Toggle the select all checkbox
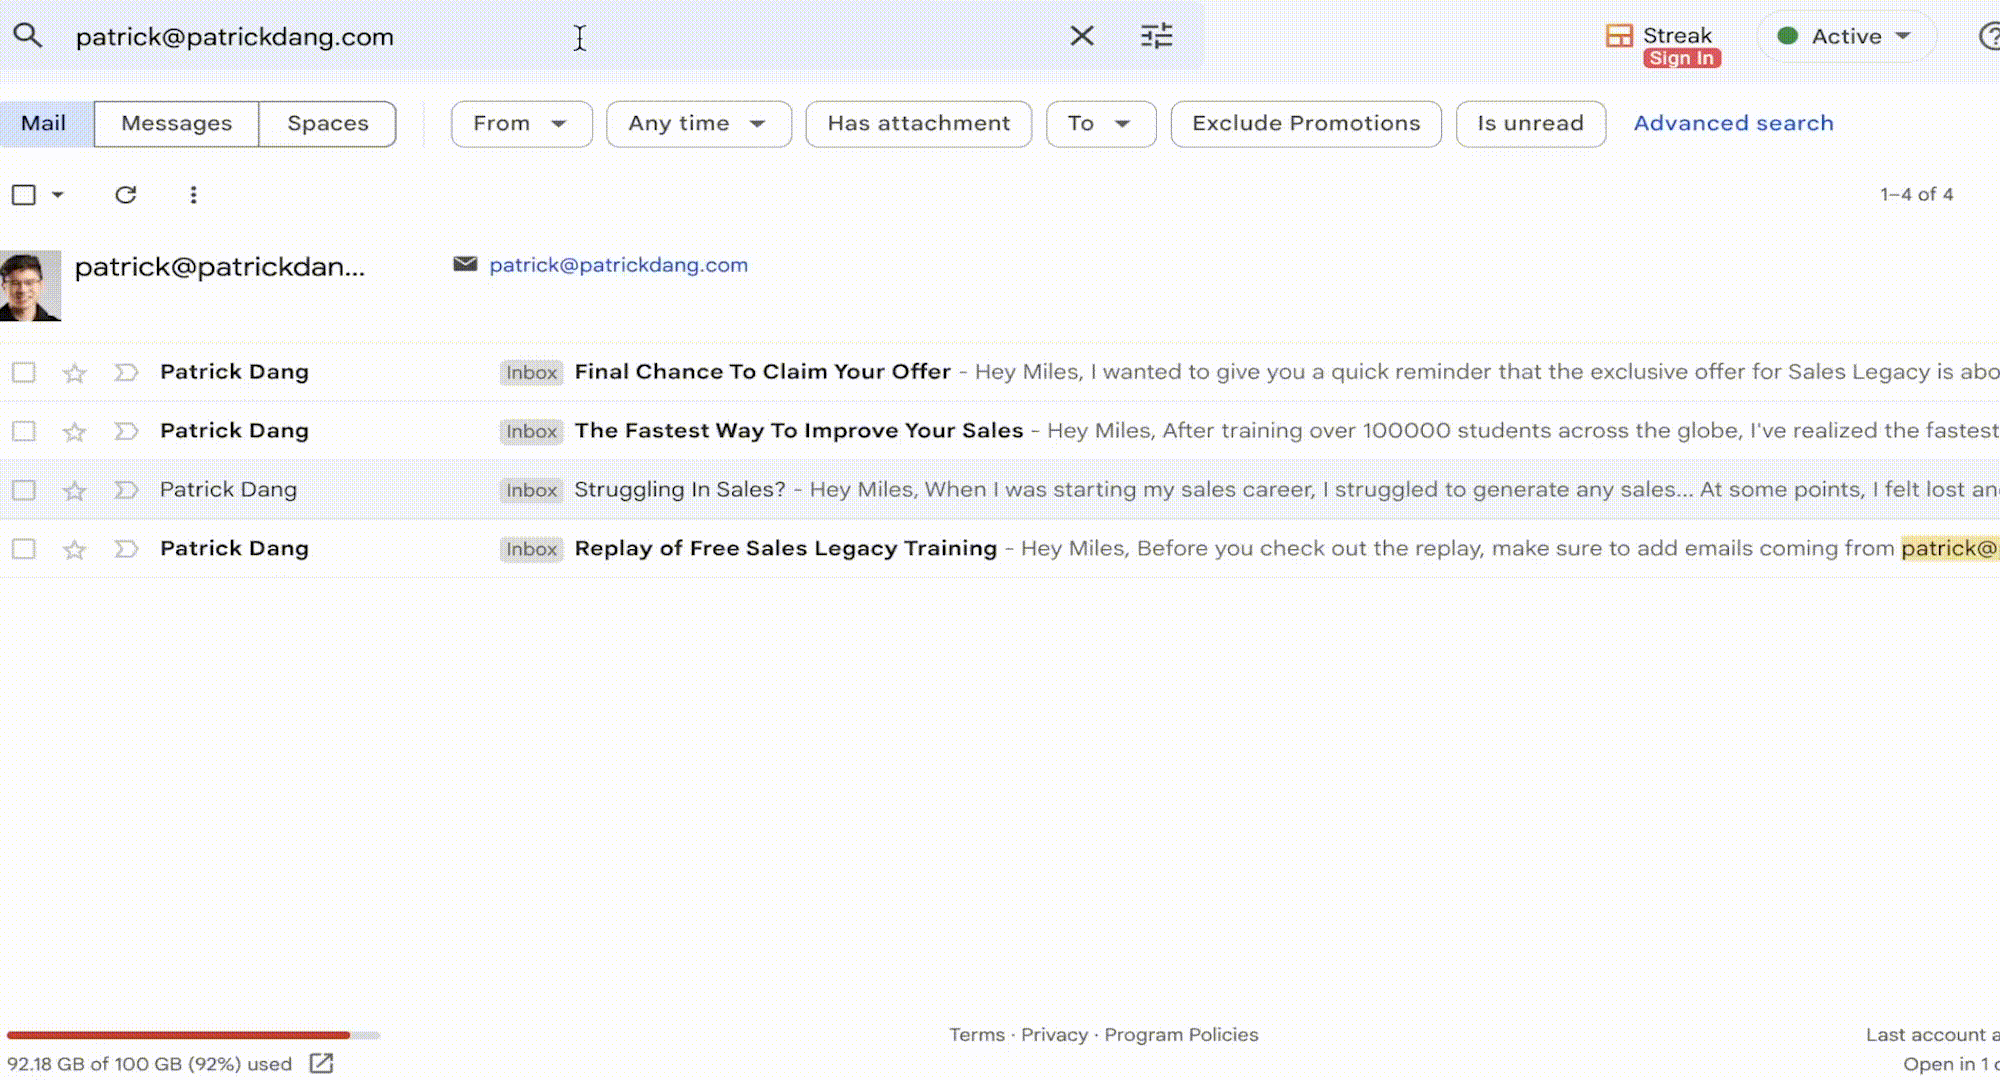The width and height of the screenshot is (2000, 1080). pyautogui.click(x=24, y=195)
